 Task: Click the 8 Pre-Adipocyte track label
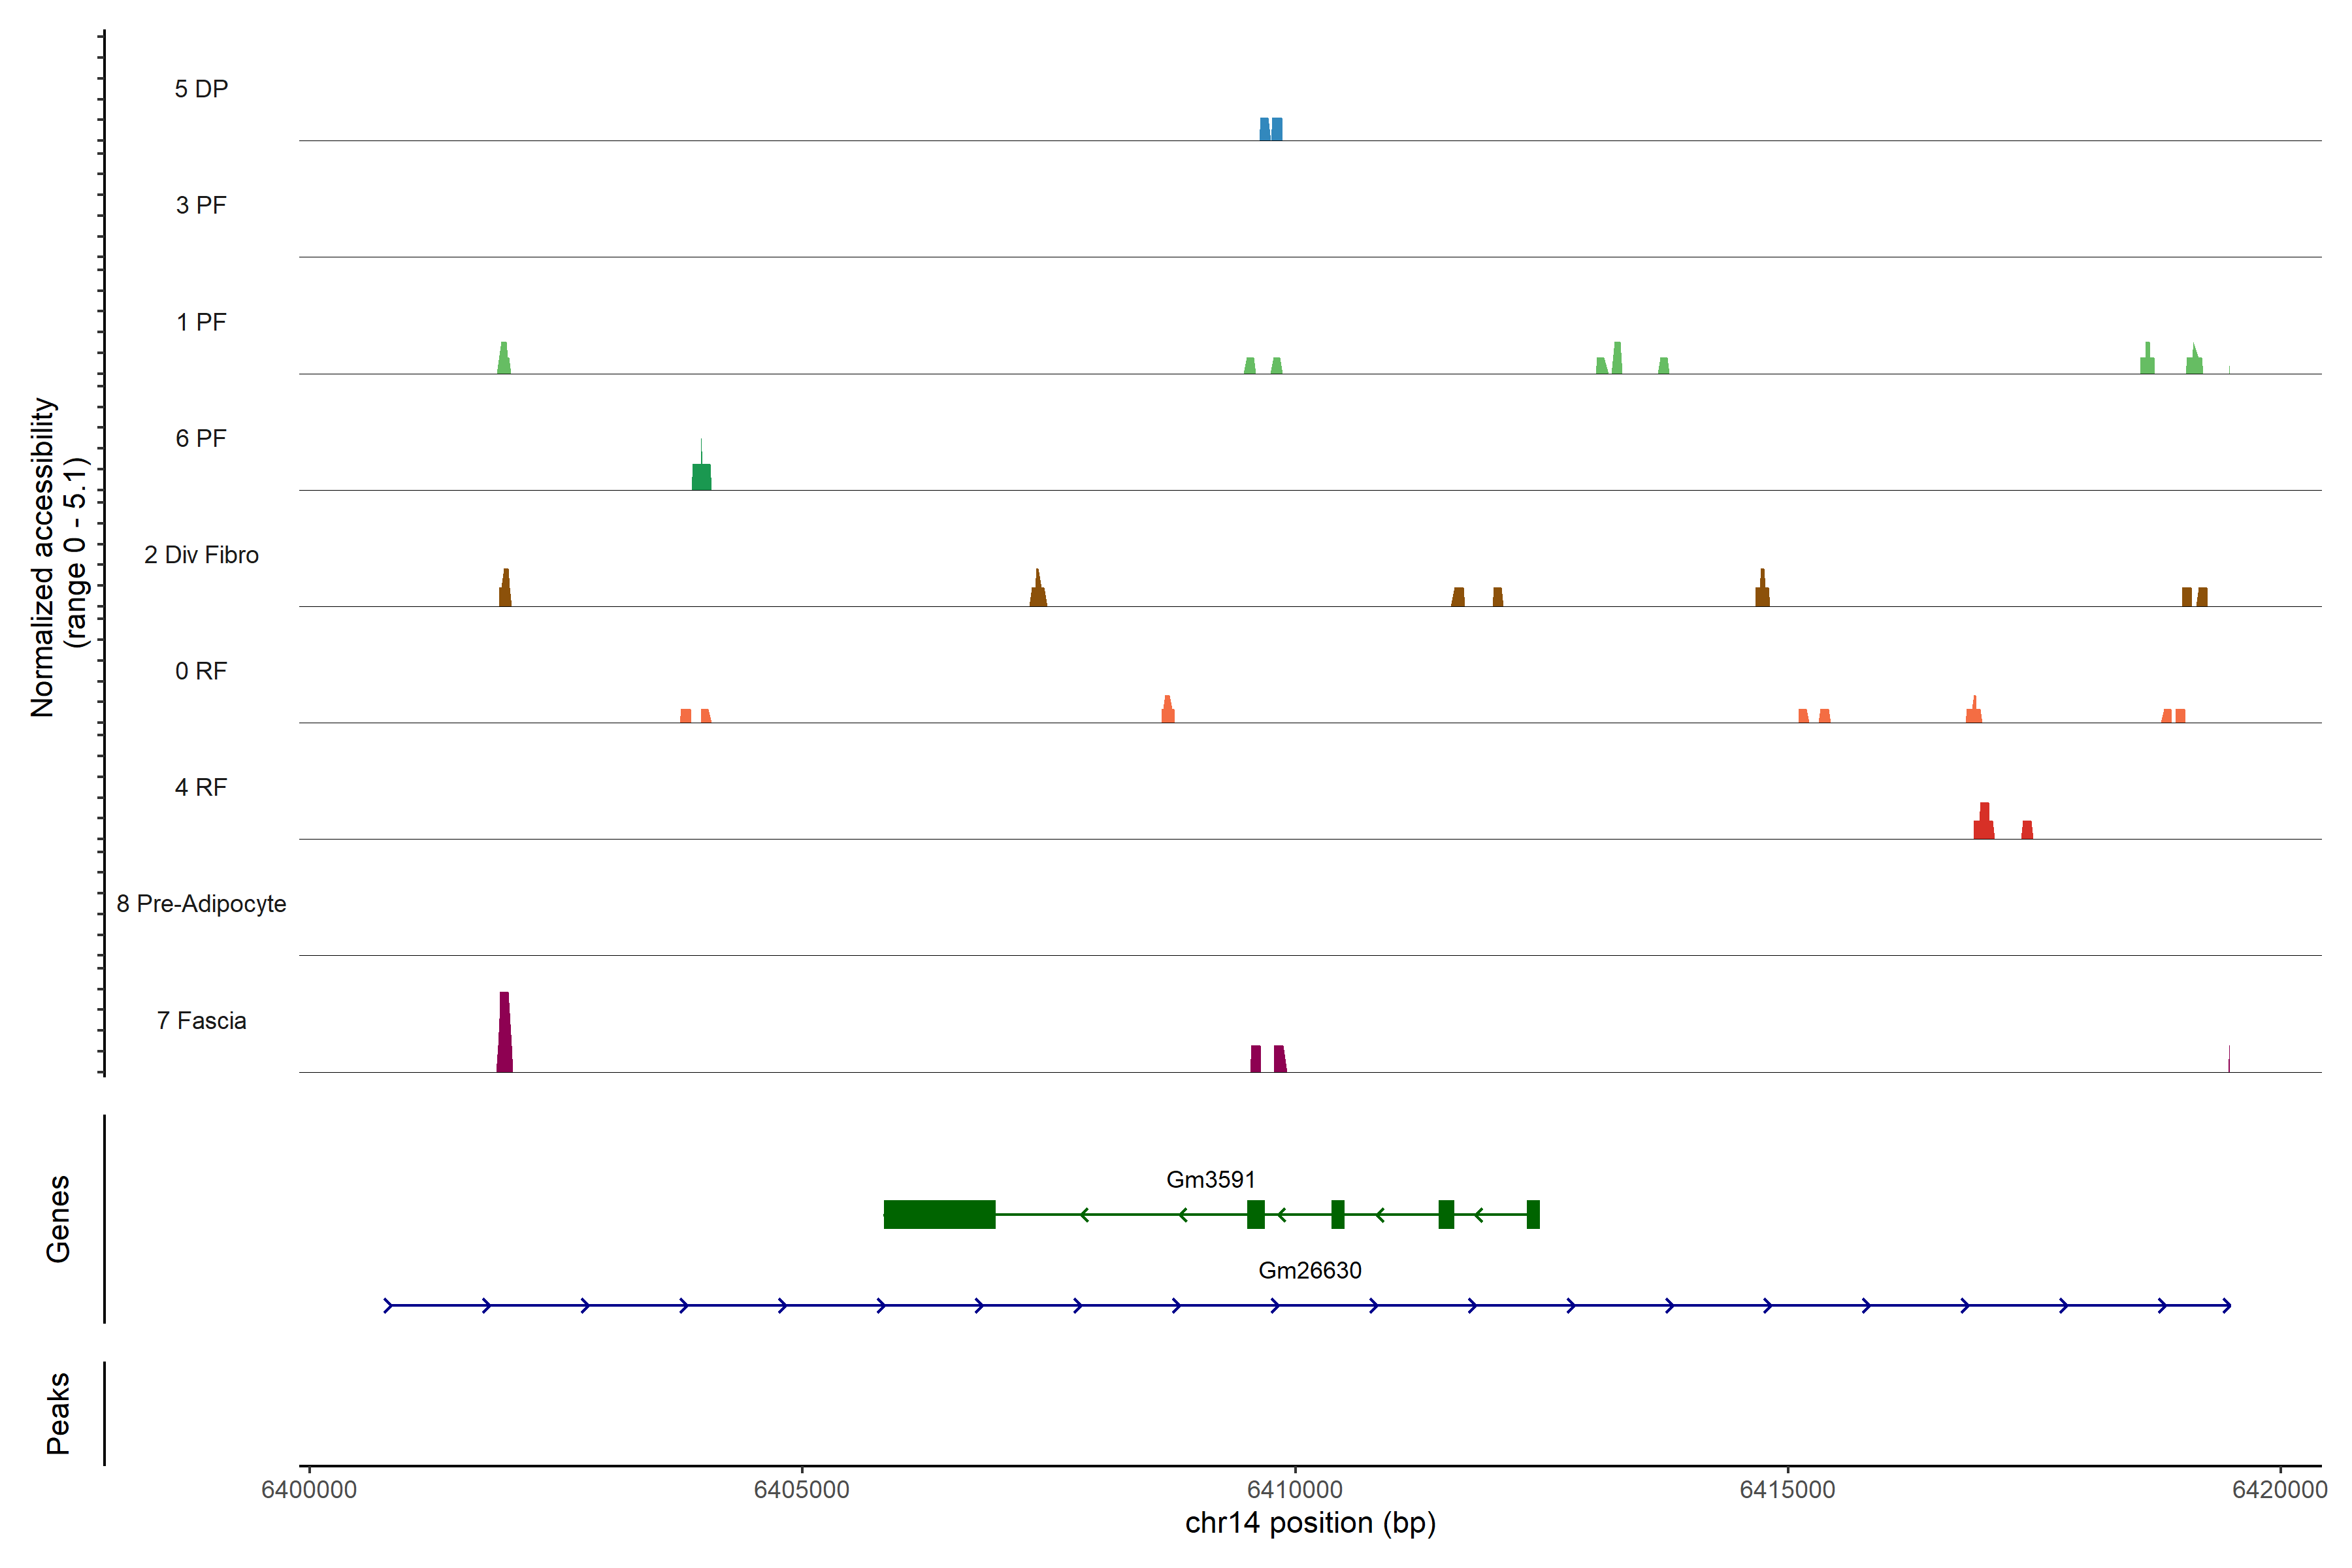pos(201,904)
